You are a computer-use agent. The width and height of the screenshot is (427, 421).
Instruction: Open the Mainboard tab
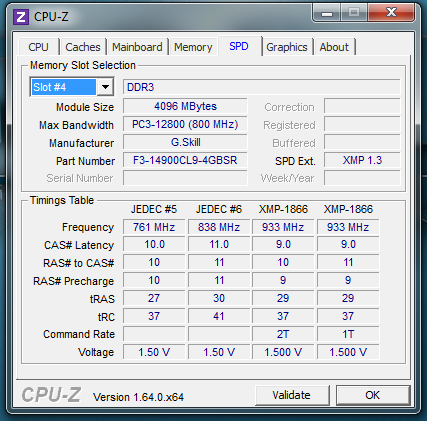tap(137, 47)
